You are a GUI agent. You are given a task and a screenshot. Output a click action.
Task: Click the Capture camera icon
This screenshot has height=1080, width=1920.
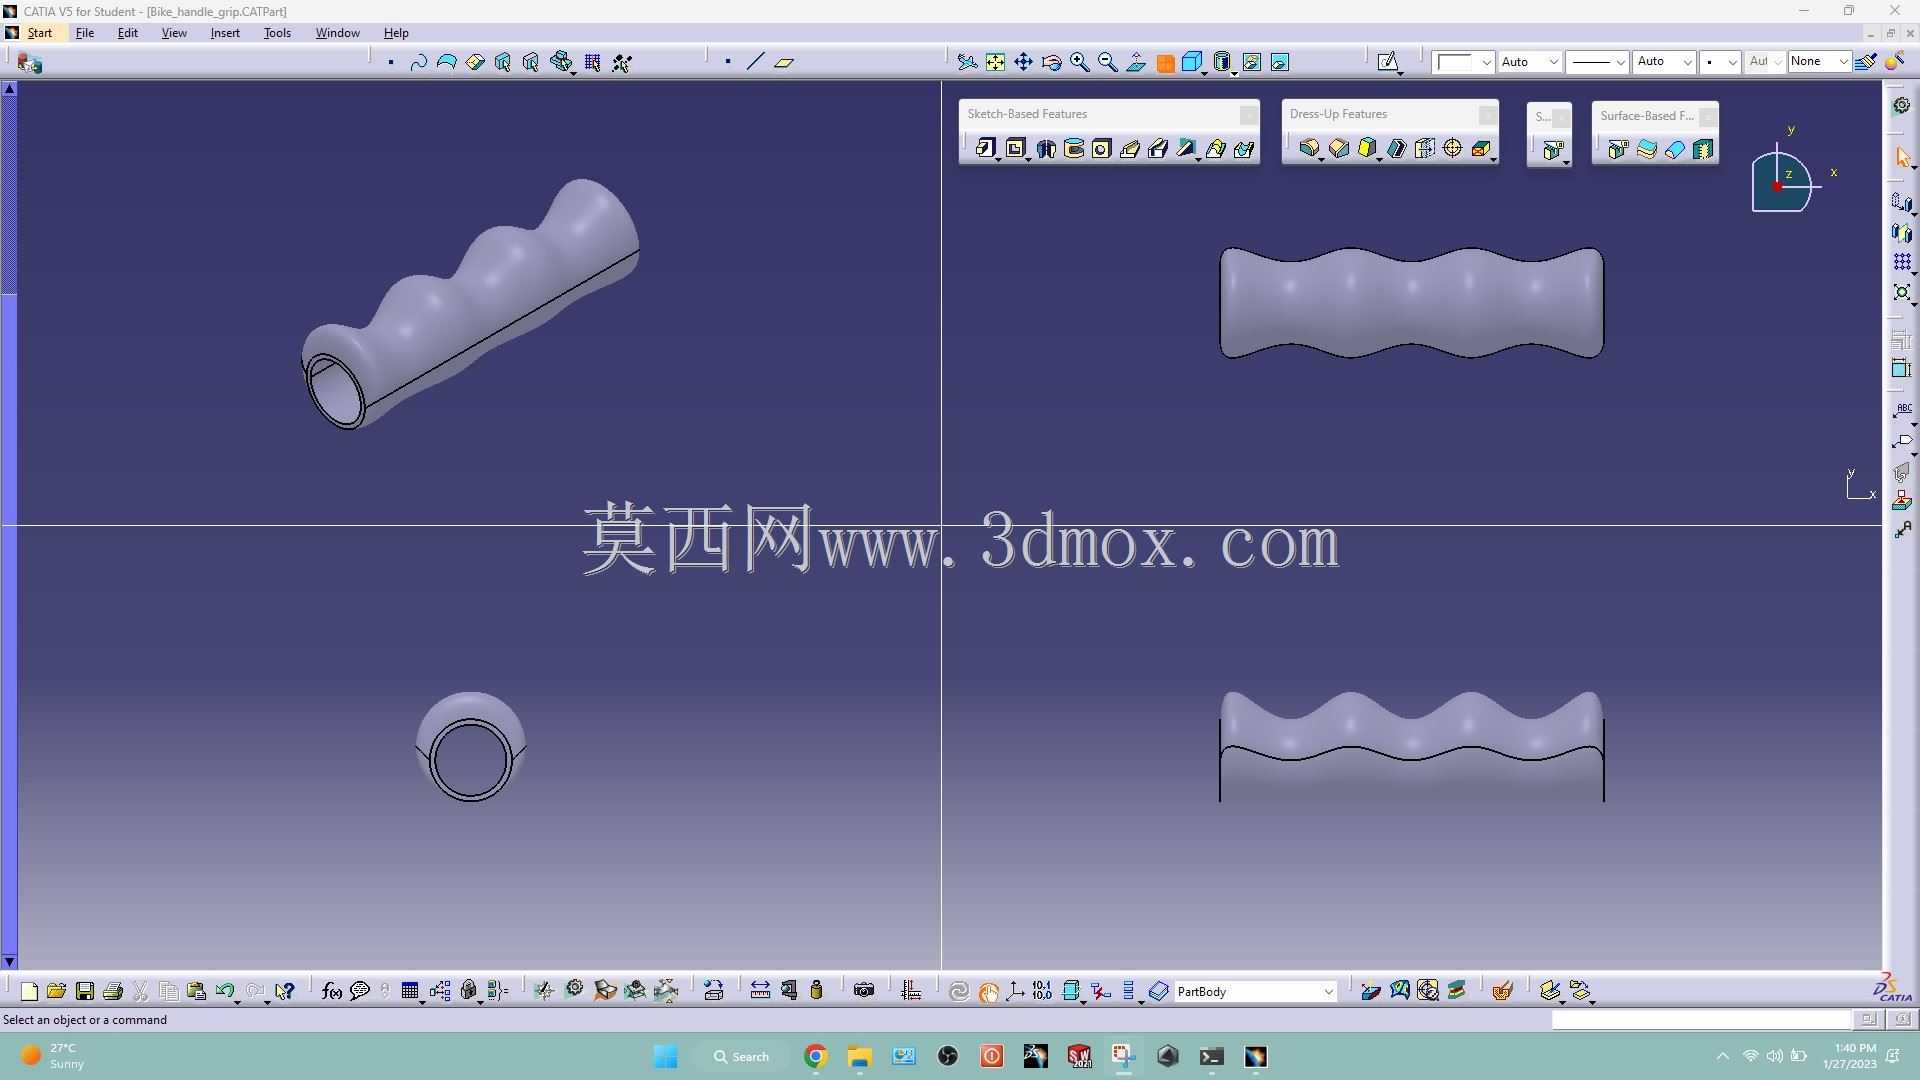pos(864,991)
